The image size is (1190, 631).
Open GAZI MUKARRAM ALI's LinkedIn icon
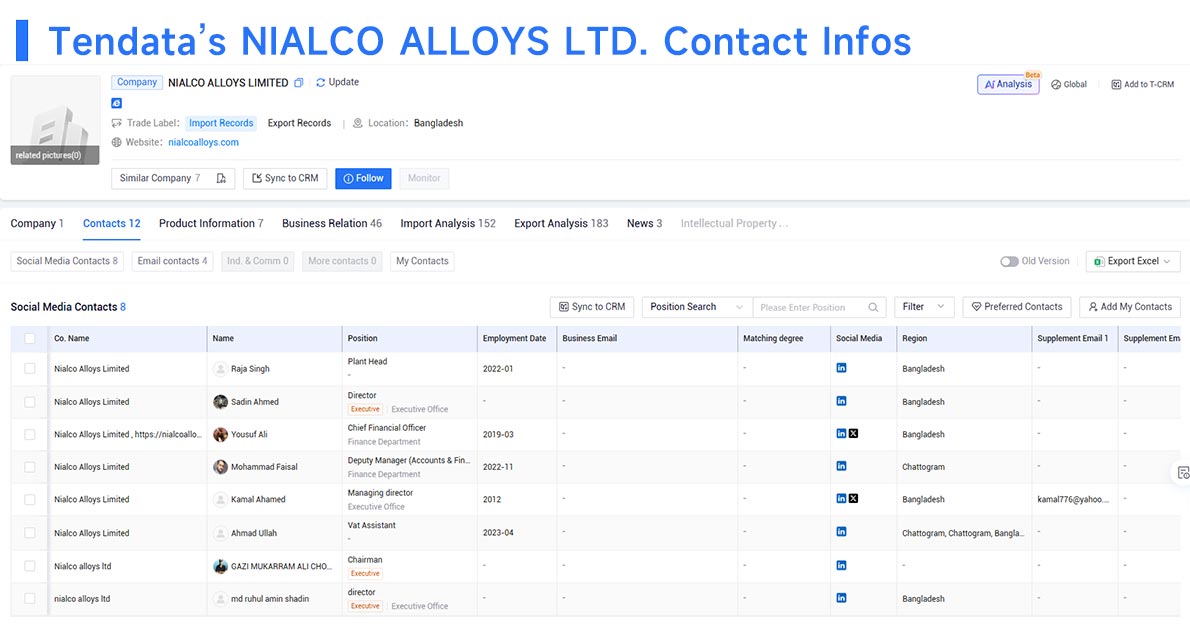841,566
